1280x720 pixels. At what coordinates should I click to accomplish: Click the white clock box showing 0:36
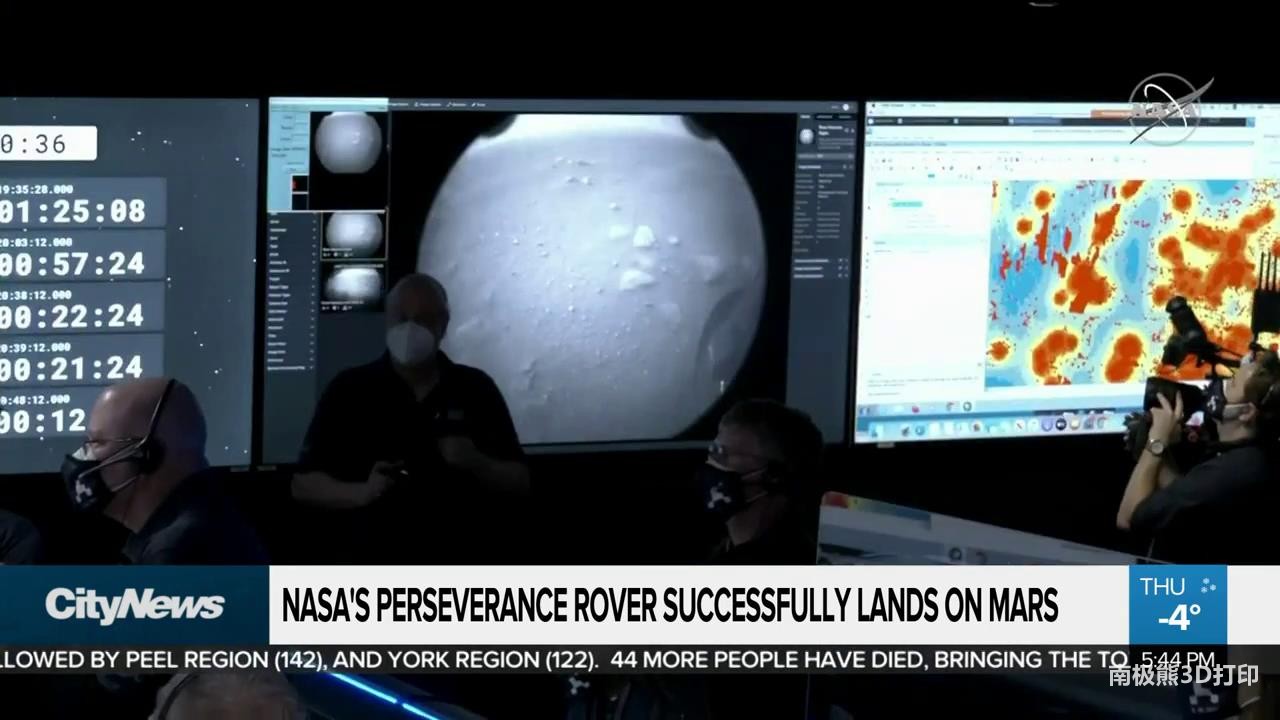[x=46, y=143]
